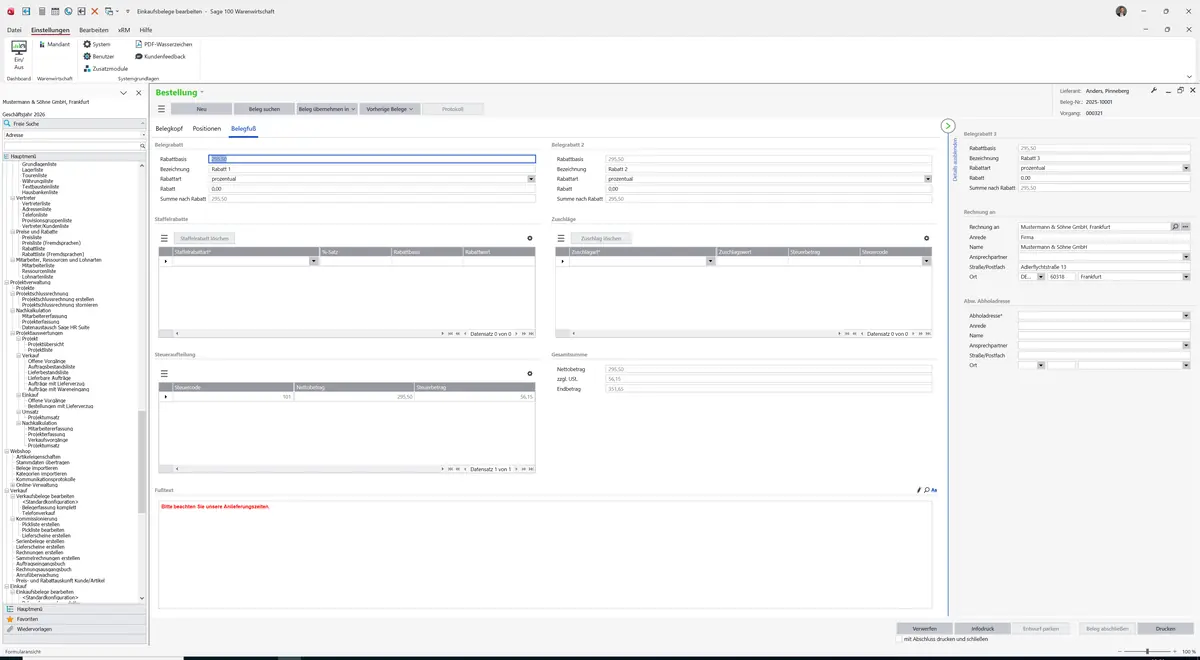Open the Datei menu

14,31
